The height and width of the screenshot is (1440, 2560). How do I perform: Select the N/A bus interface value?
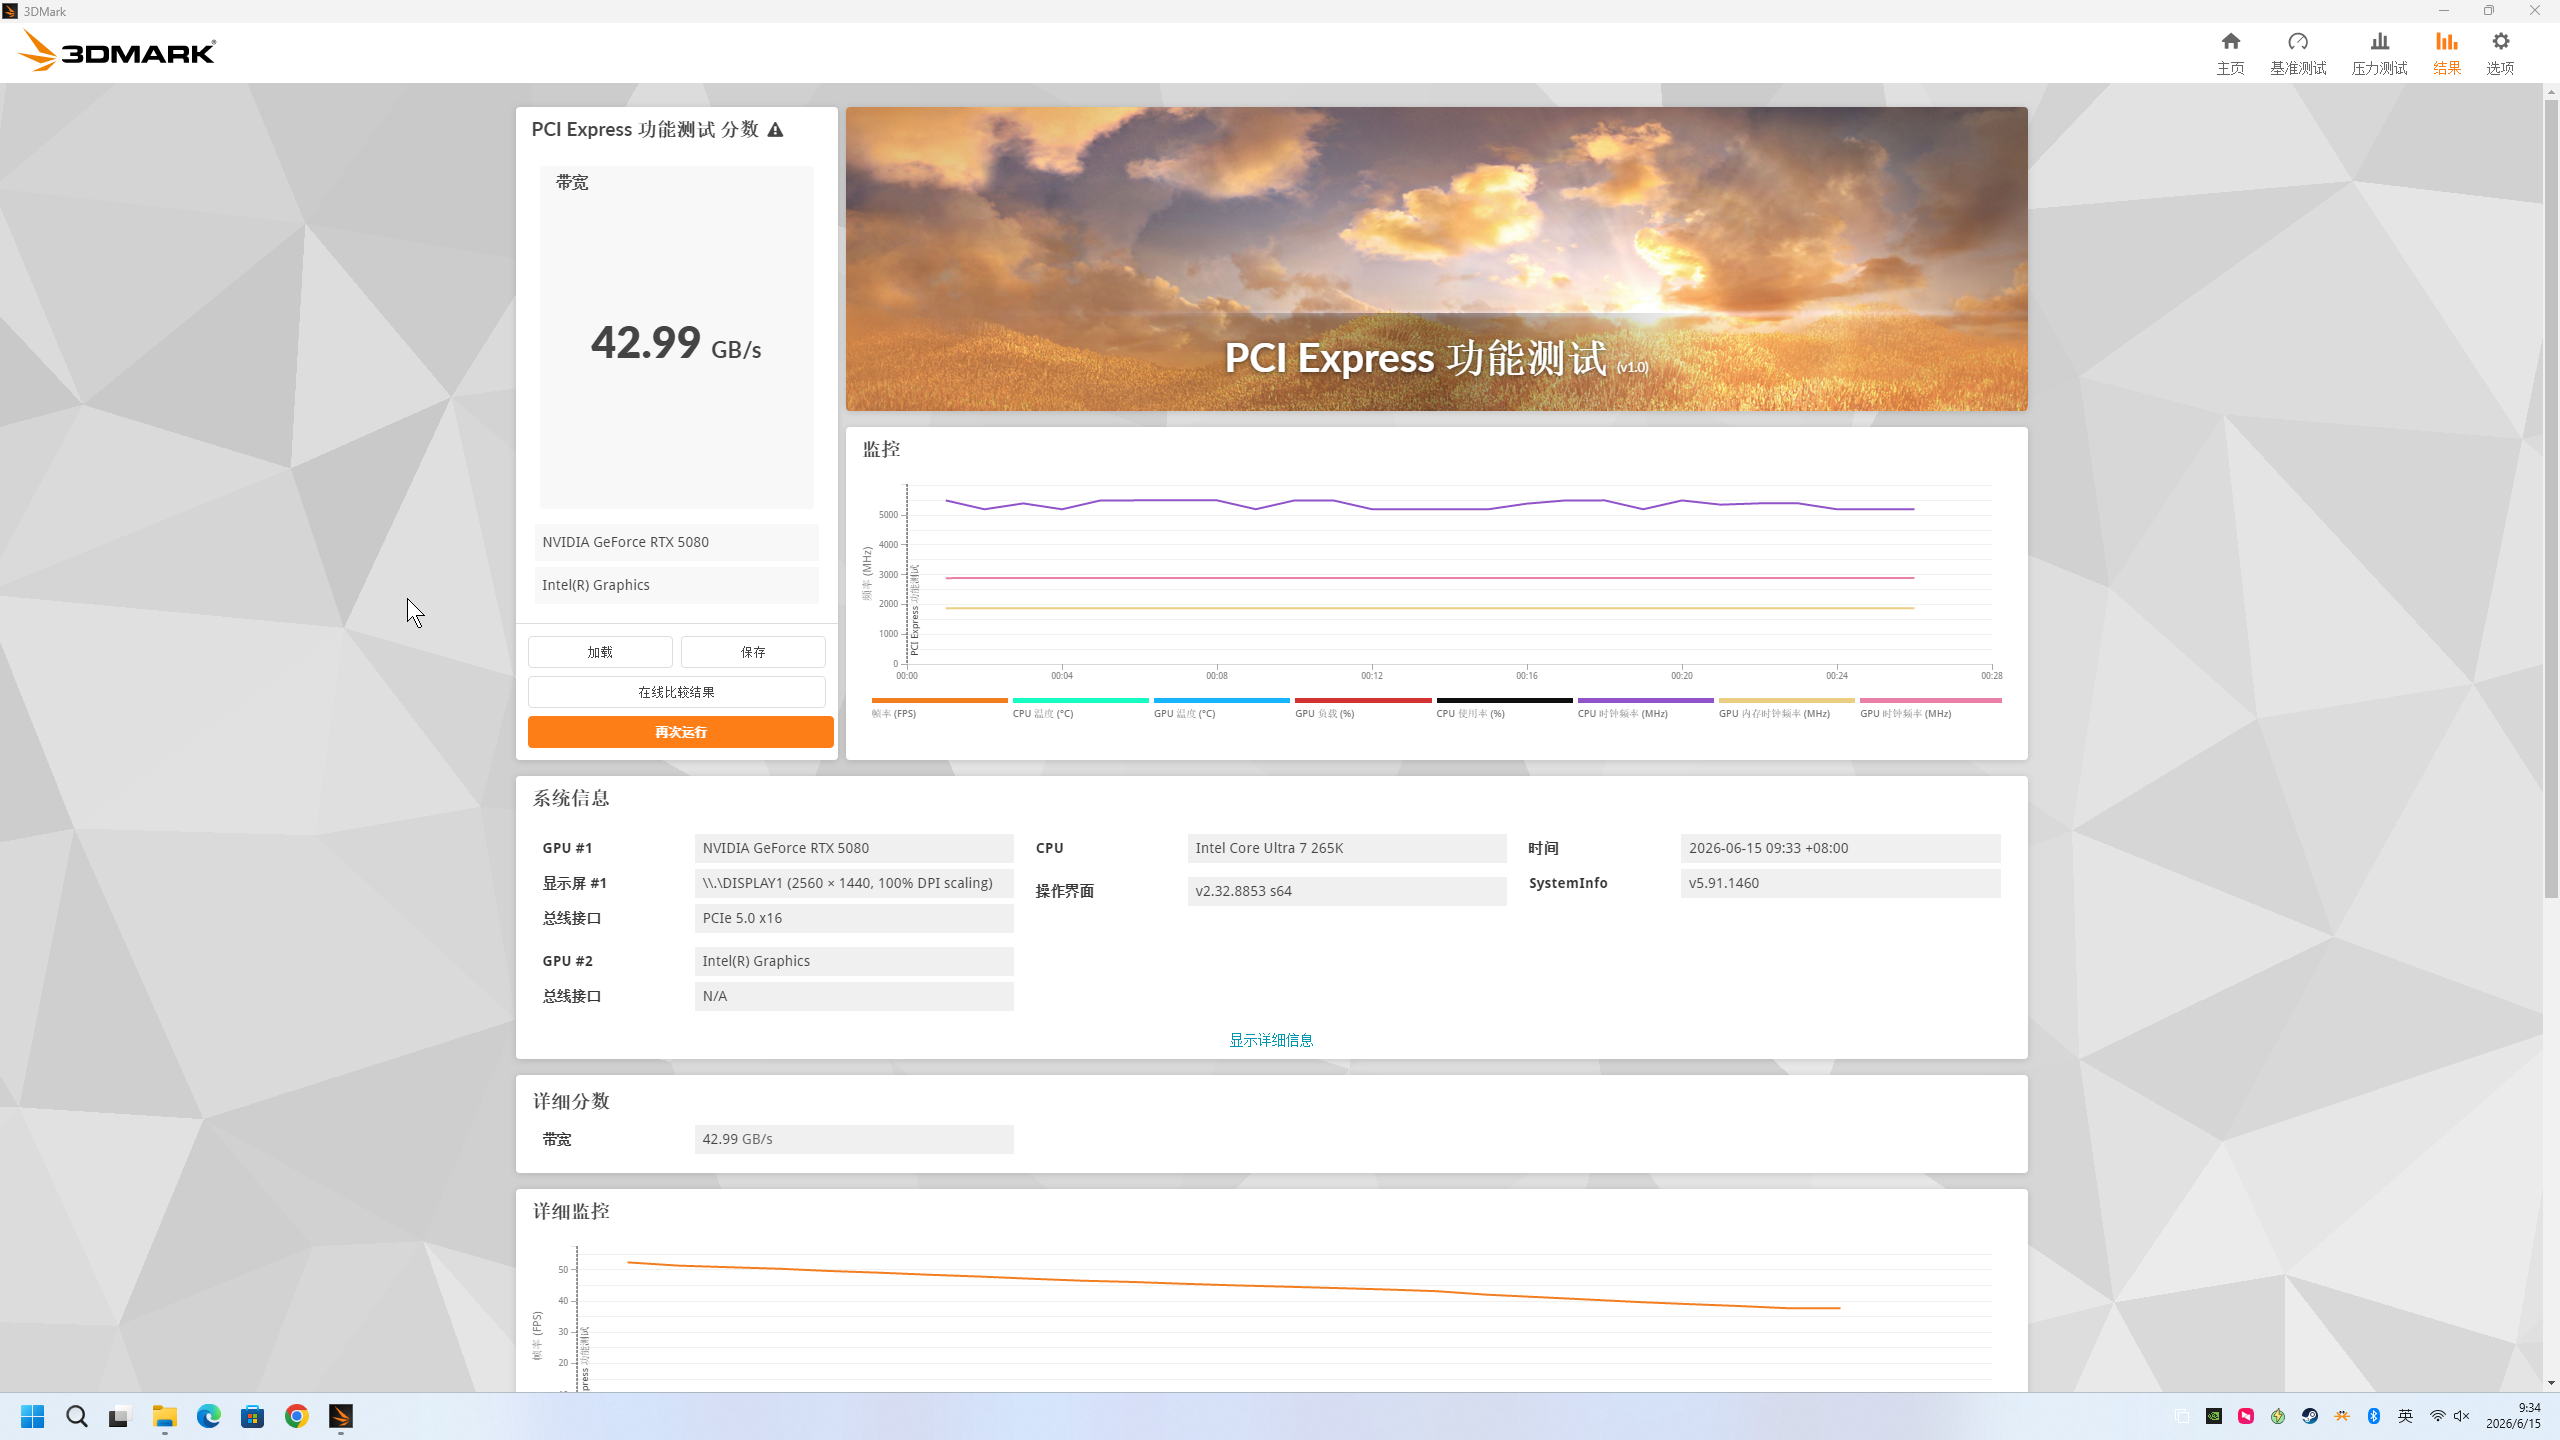(x=854, y=996)
